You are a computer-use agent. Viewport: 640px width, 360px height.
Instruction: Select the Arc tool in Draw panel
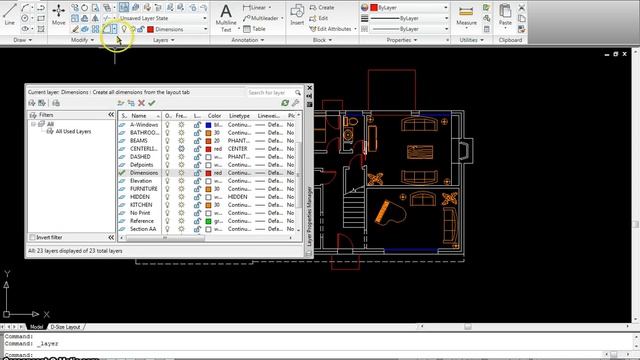click(x=25, y=7)
